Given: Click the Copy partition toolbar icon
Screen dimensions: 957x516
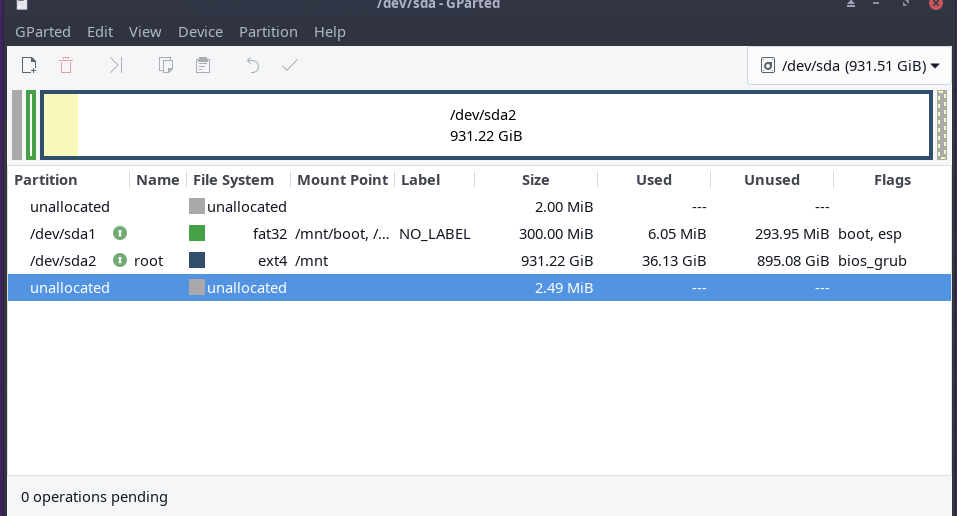Looking at the screenshot, I should point(166,66).
